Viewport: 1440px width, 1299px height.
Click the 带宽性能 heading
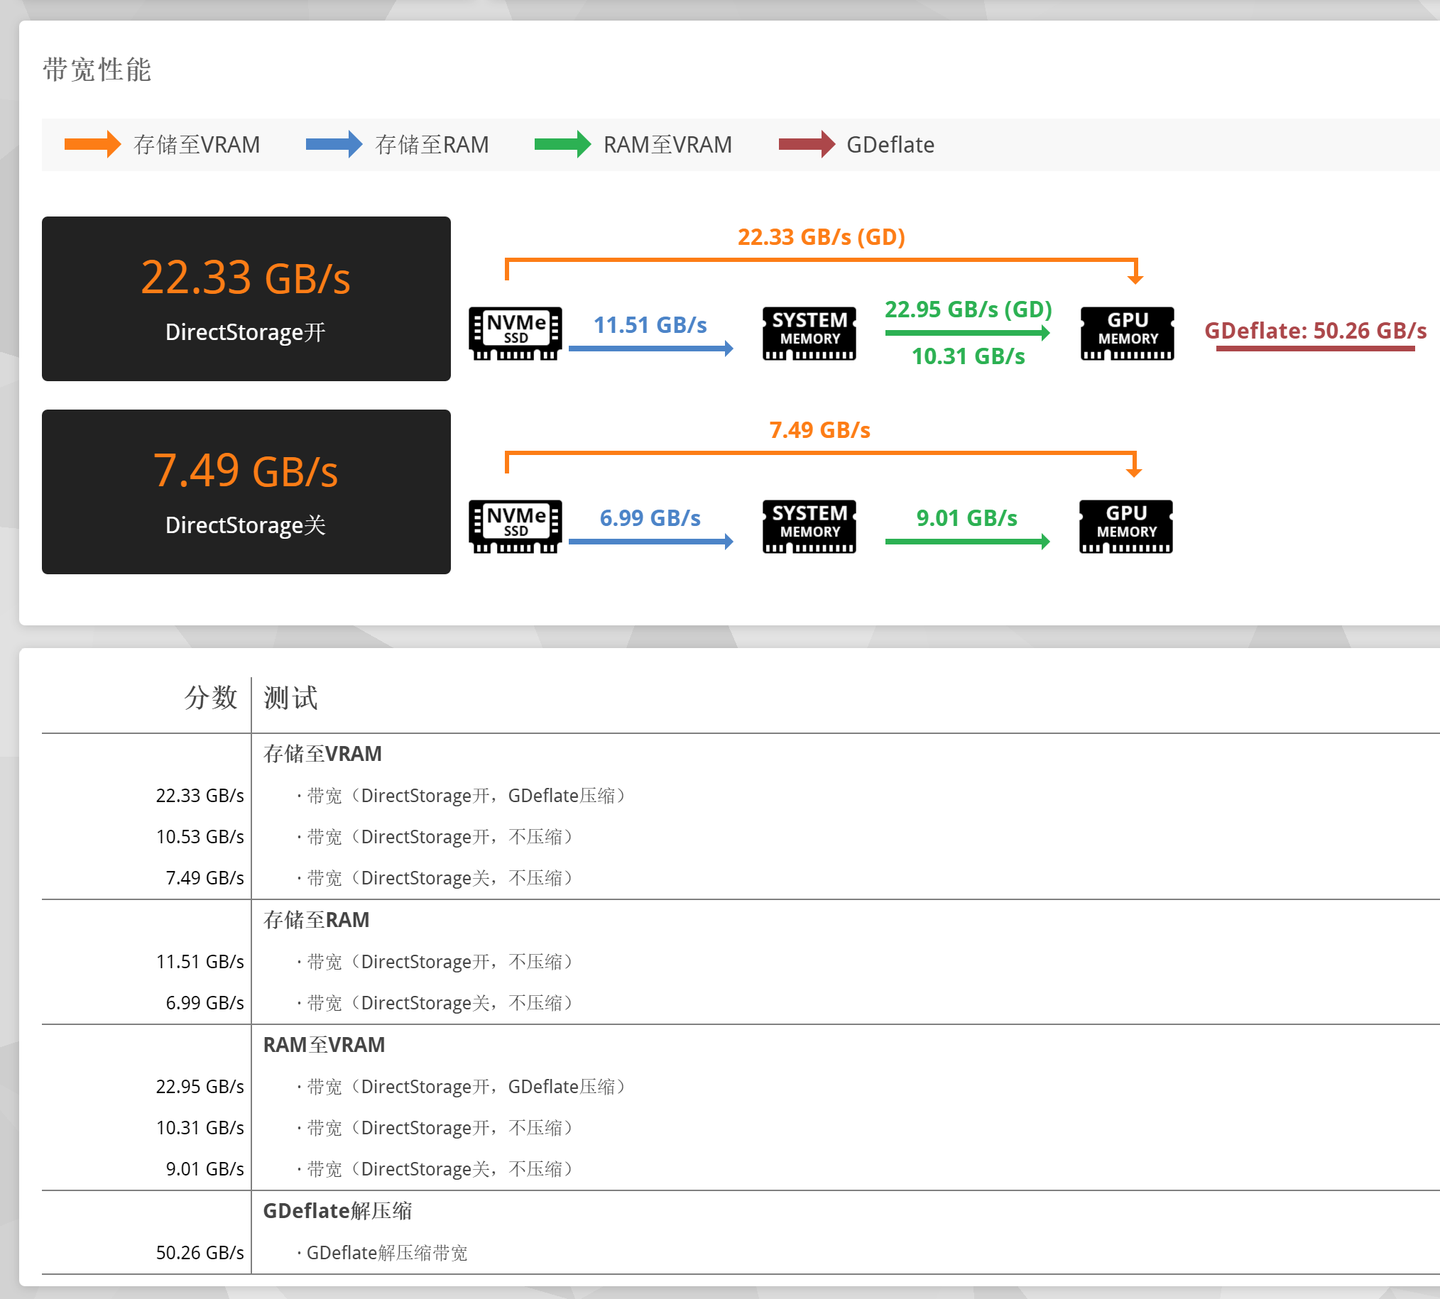pyautogui.click(x=97, y=70)
